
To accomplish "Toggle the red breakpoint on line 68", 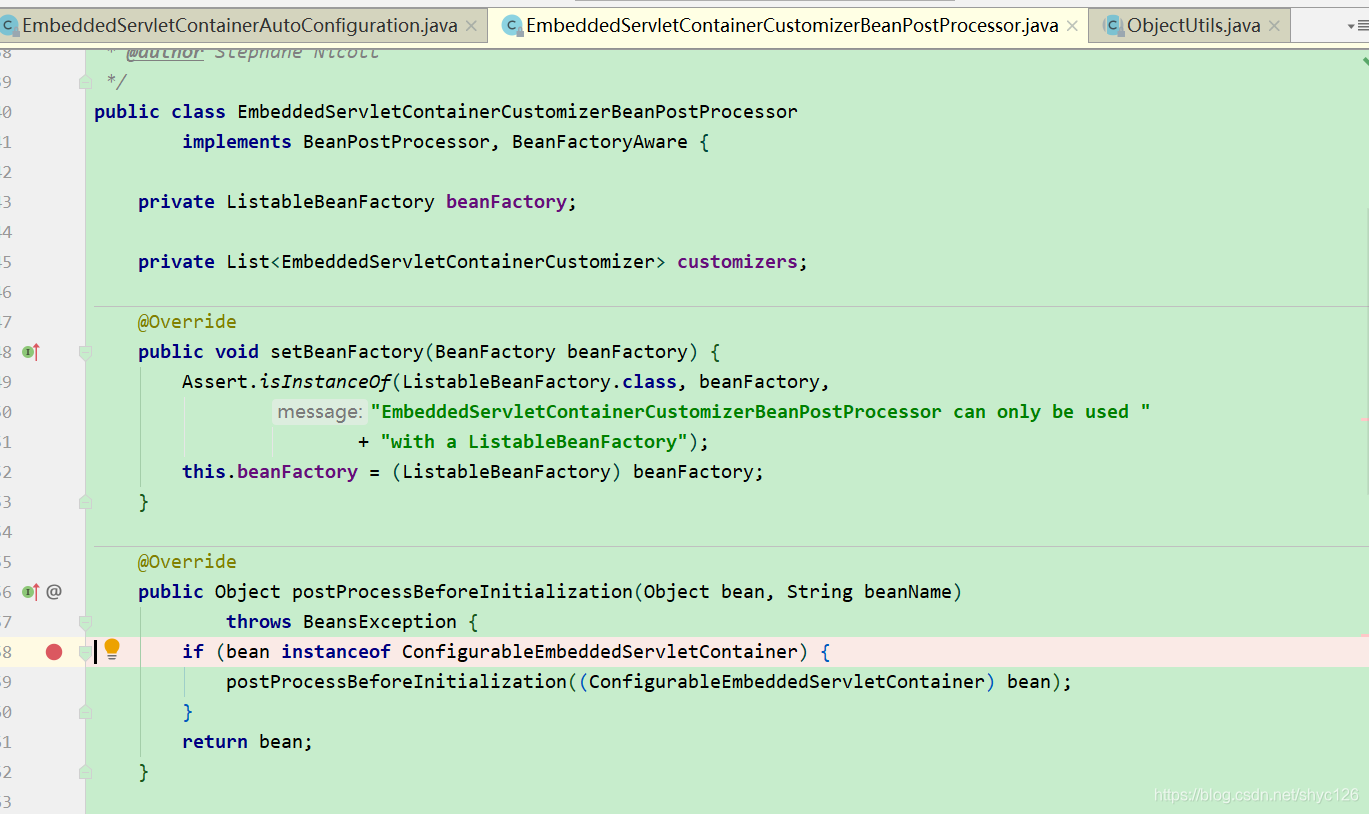I will (54, 651).
